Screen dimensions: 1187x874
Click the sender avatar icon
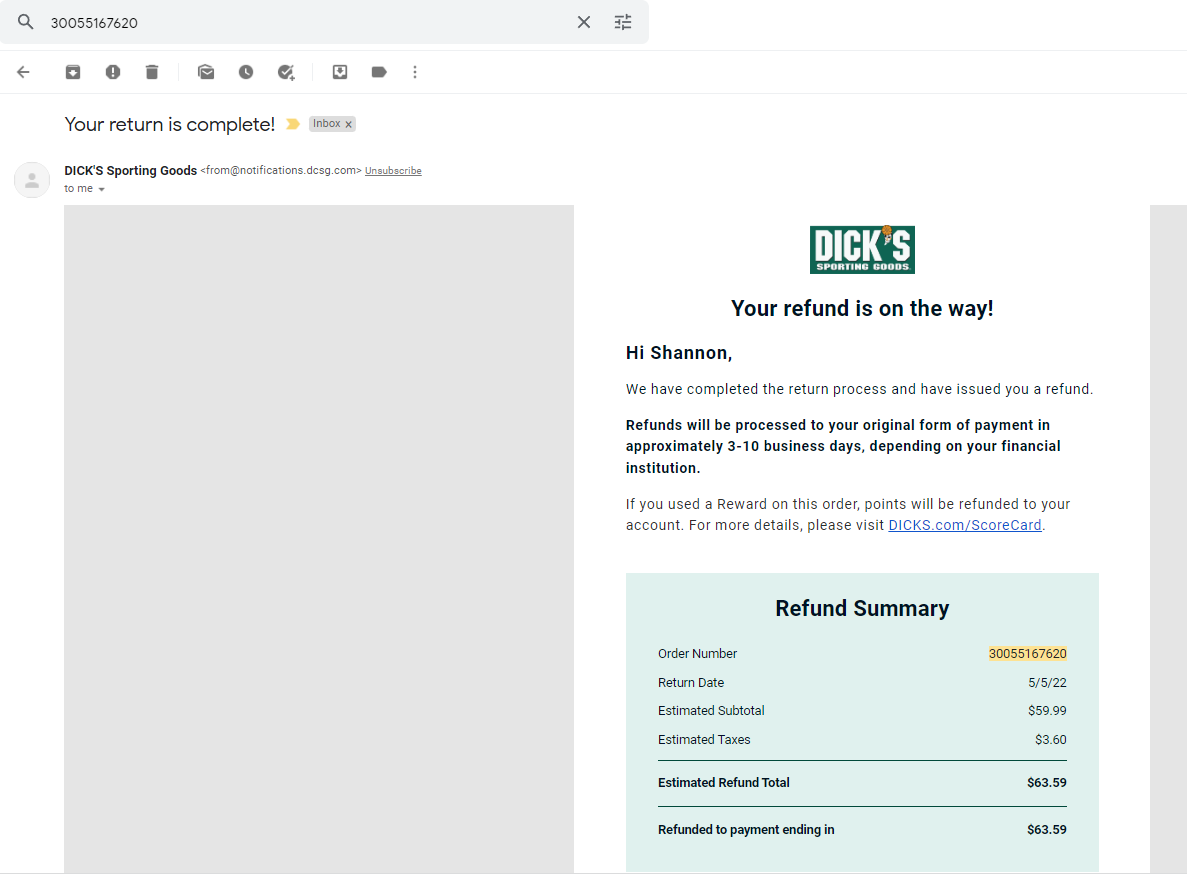coord(32,180)
